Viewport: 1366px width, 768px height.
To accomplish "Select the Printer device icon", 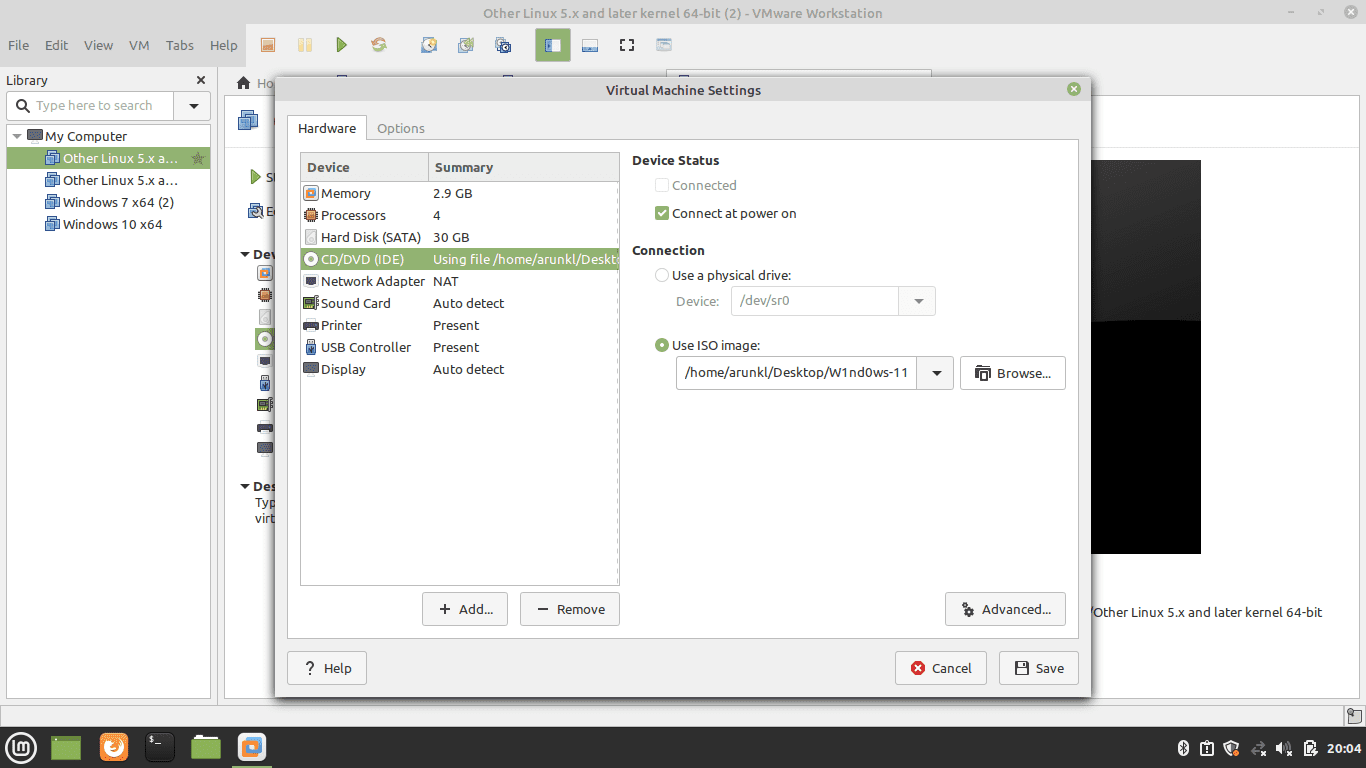I will point(311,325).
